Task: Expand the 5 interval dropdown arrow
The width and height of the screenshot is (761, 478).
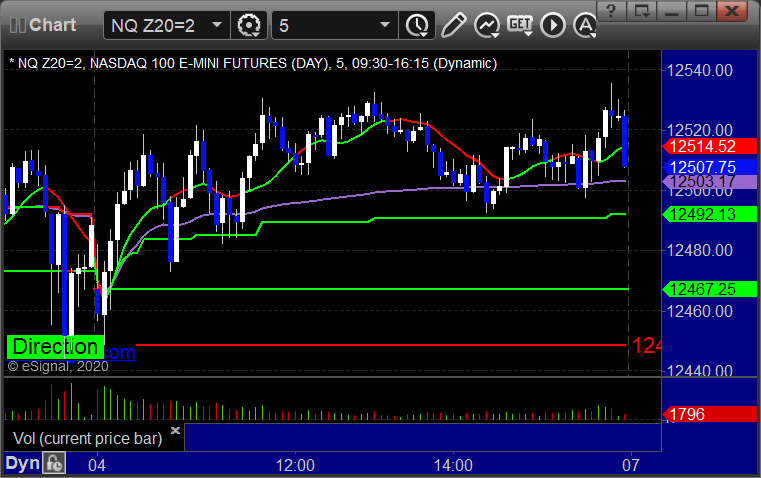Action: [x=385, y=25]
